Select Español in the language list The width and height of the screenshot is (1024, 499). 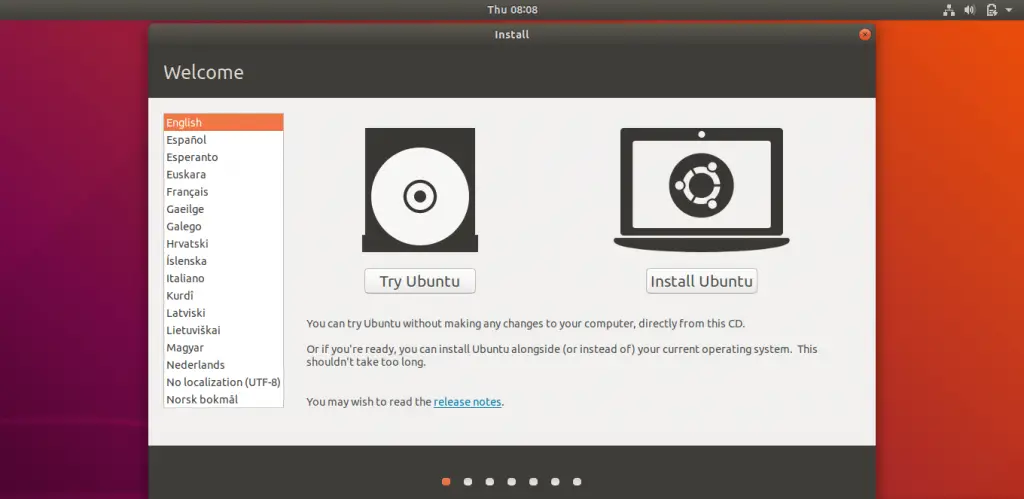pyautogui.click(x=223, y=140)
